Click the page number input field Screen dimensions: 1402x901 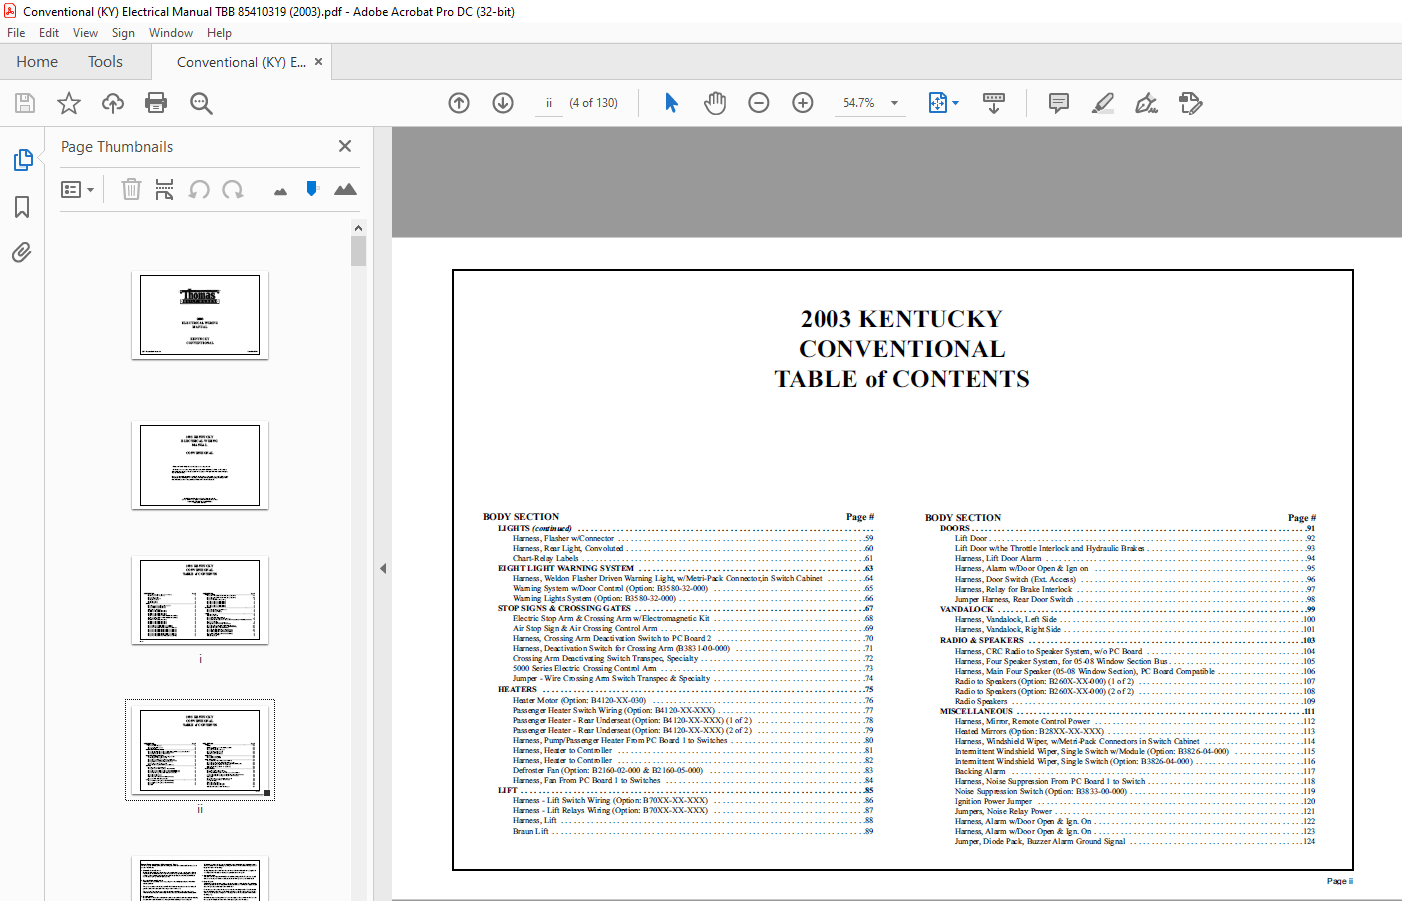coord(549,103)
